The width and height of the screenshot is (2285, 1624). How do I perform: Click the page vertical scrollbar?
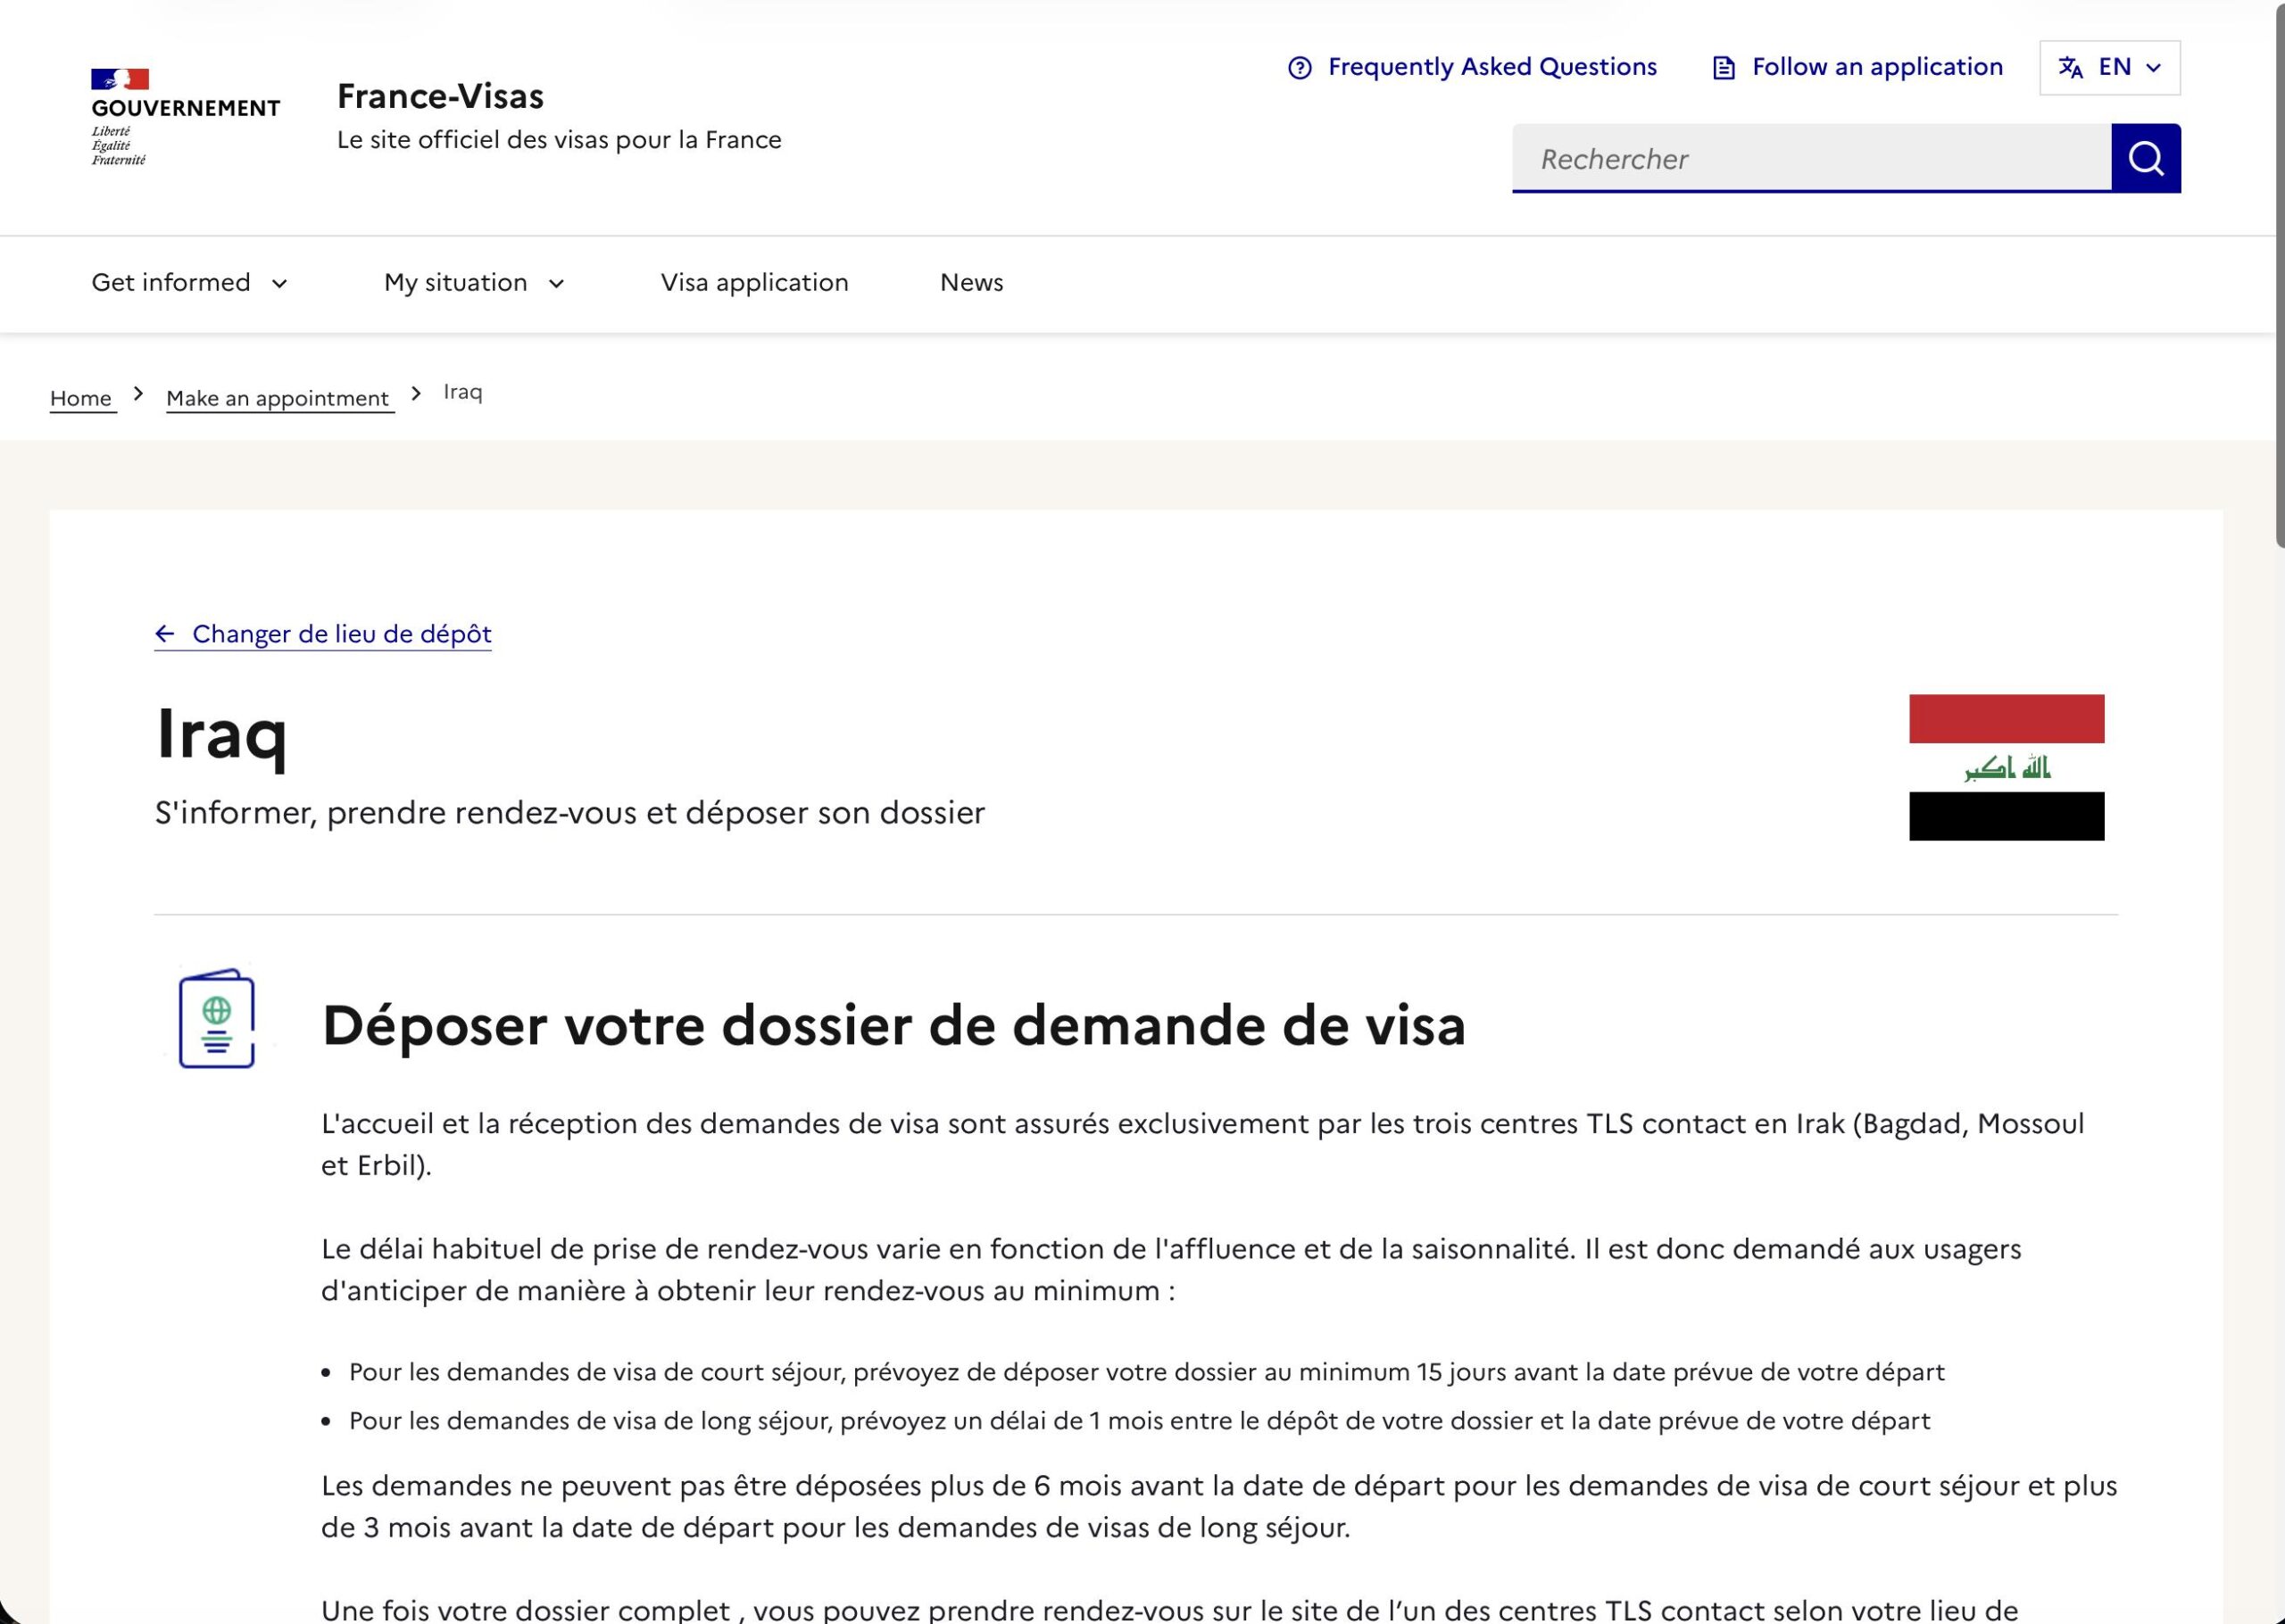(2279, 275)
